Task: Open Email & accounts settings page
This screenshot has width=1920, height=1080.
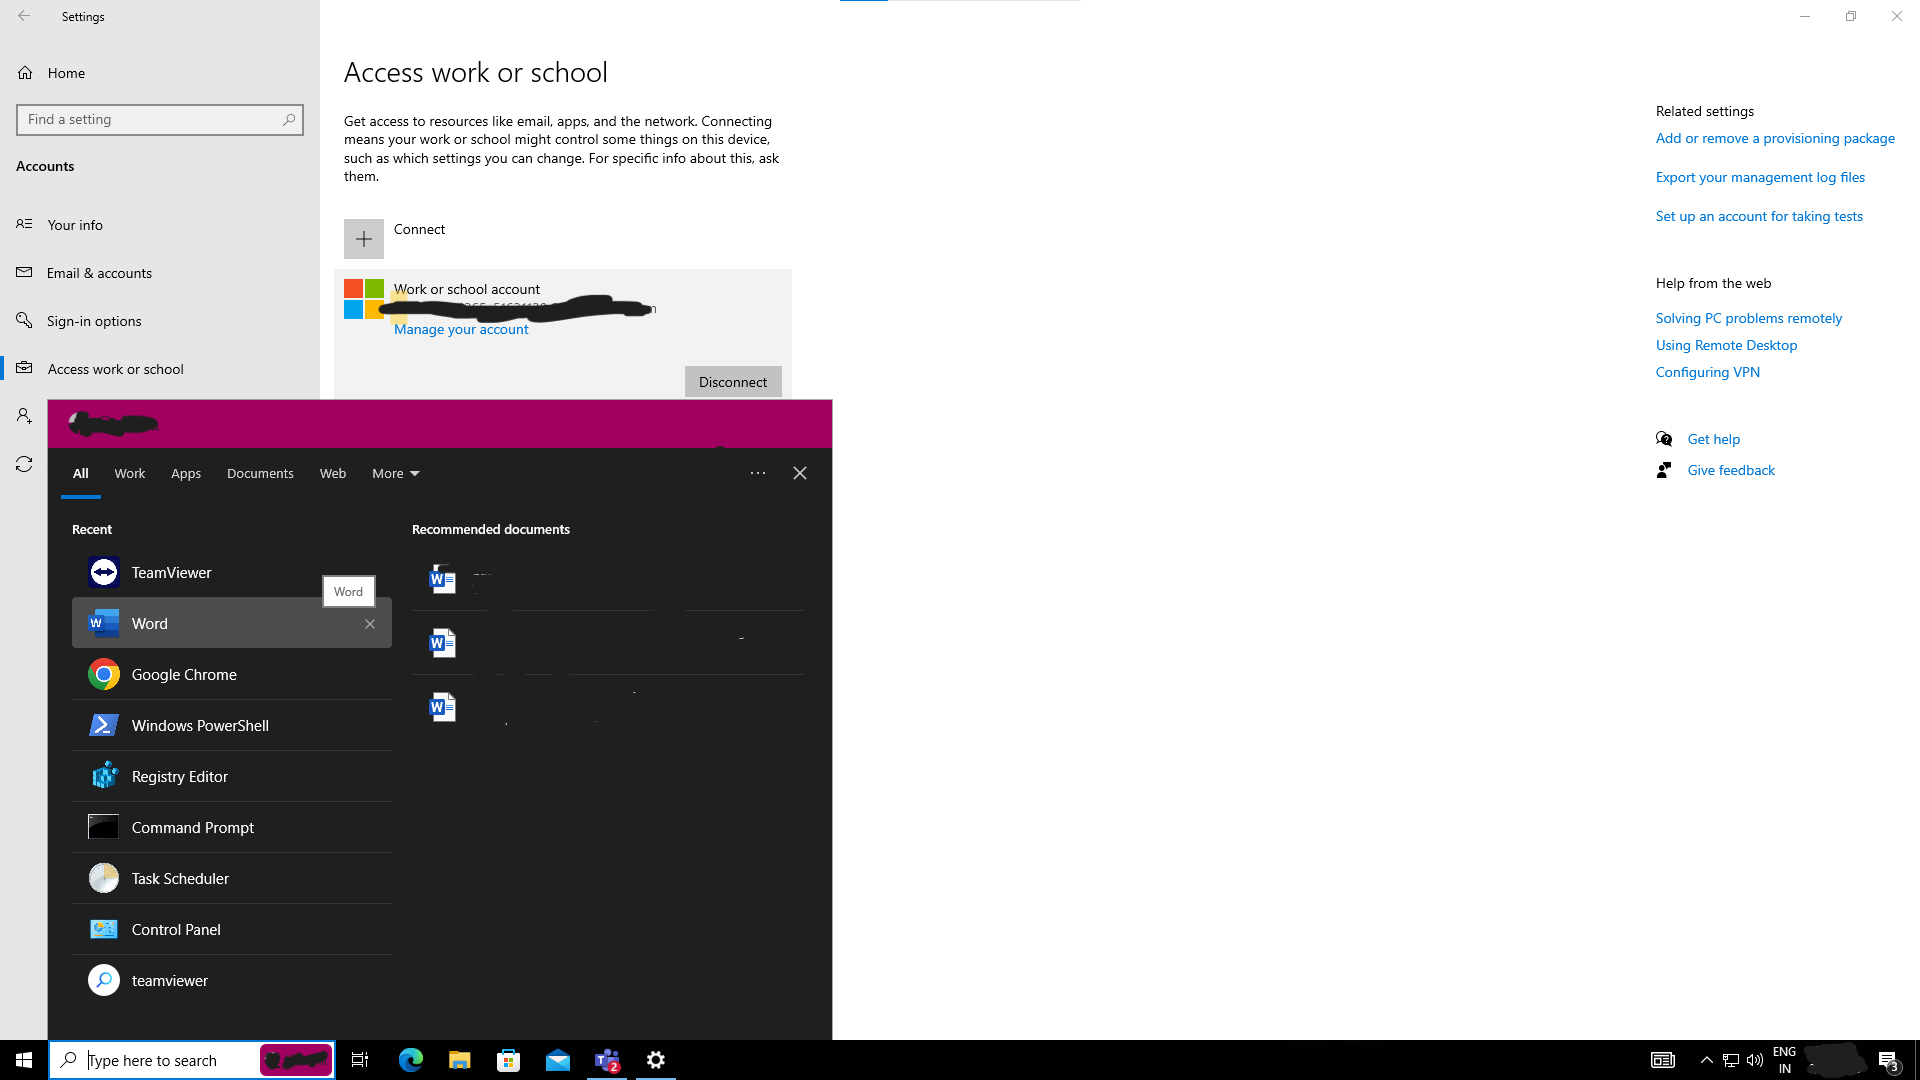Action: [160, 273]
